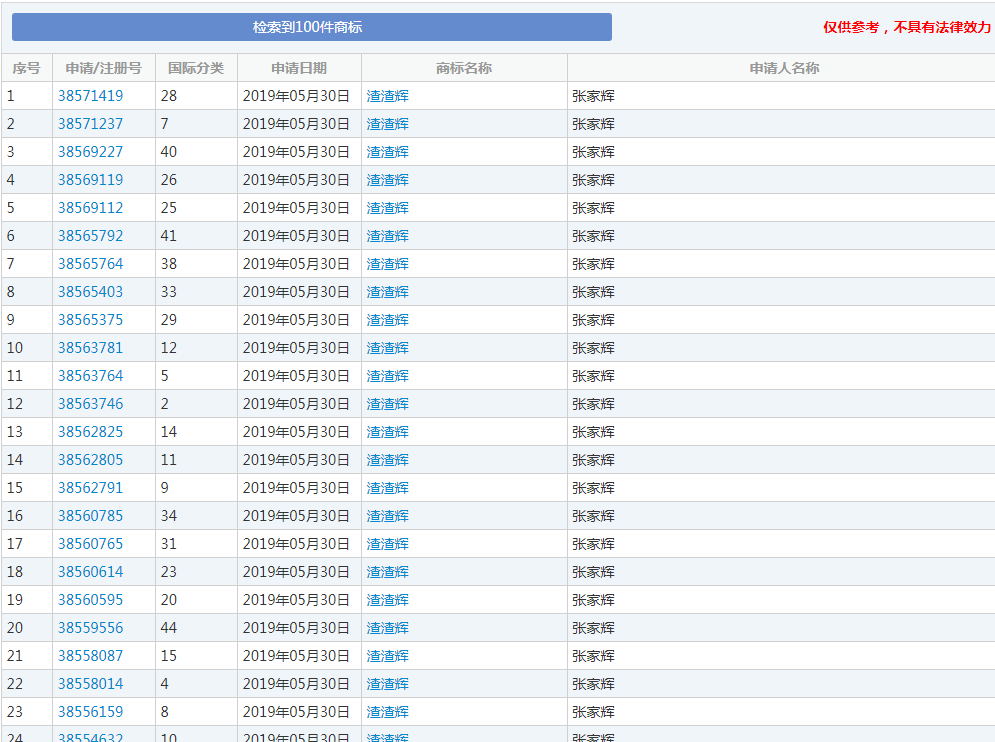This screenshot has height=742, width=995.
Task: Select registration number 38565792
Action: click(90, 236)
